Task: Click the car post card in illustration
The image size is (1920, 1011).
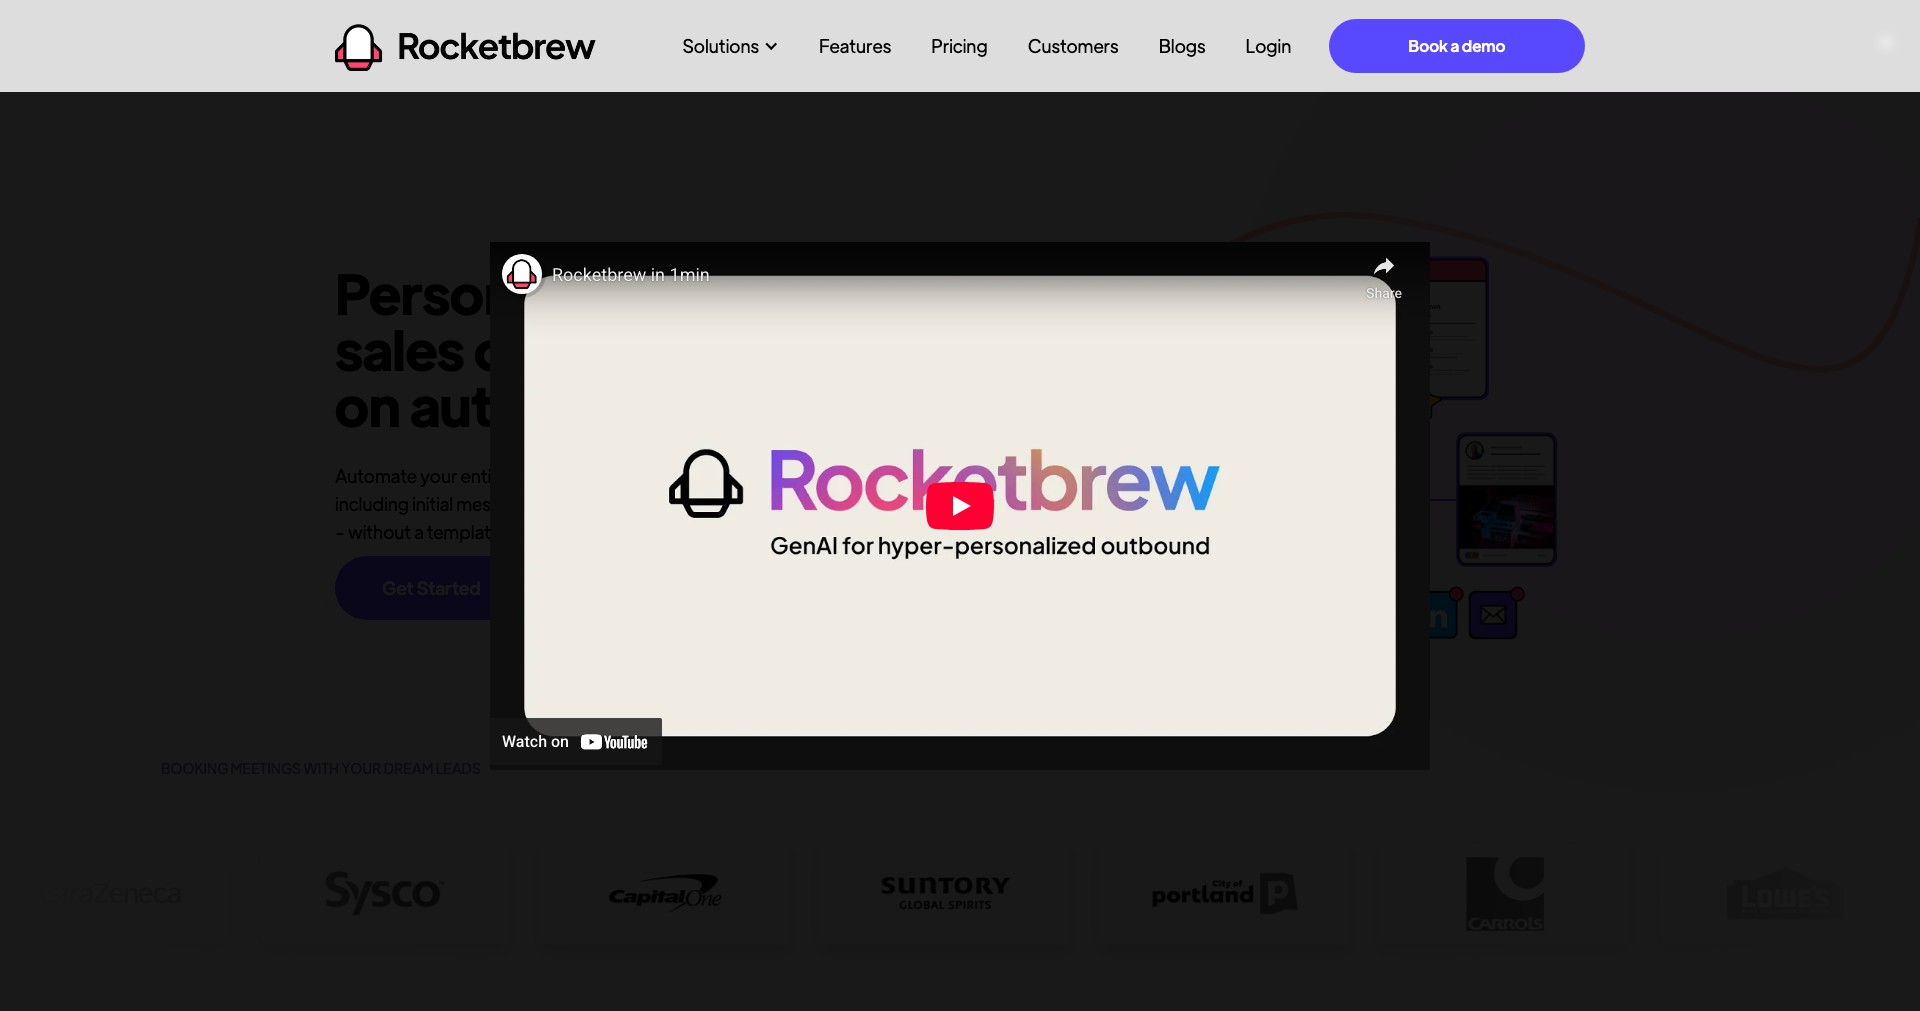Action: (x=1506, y=499)
